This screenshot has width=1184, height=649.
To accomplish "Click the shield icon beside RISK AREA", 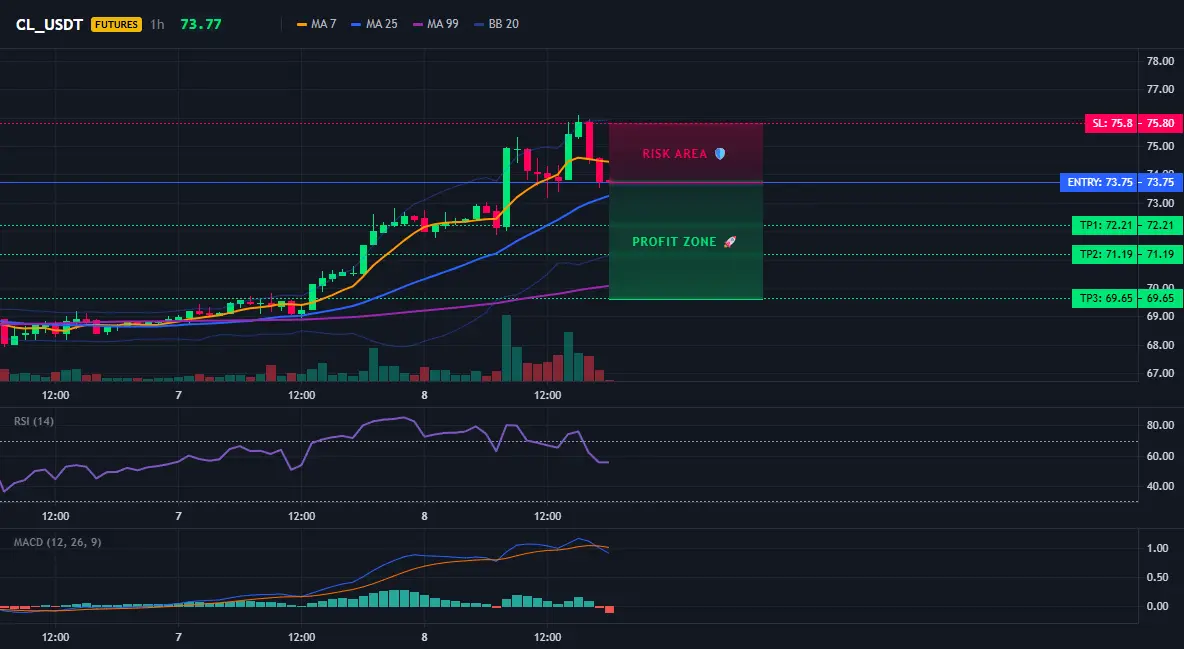I will click(x=720, y=154).
